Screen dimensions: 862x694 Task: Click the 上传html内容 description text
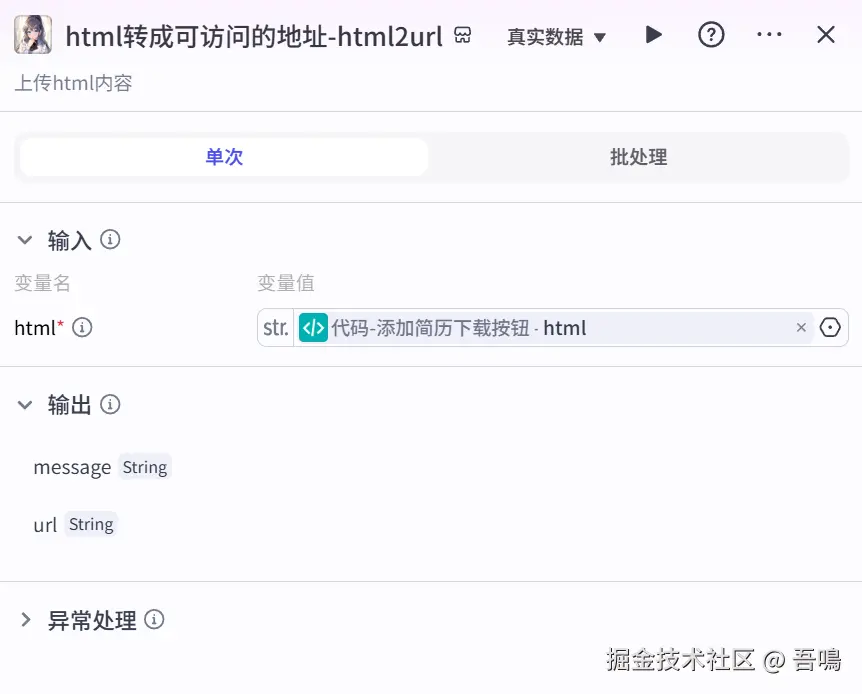point(73,83)
